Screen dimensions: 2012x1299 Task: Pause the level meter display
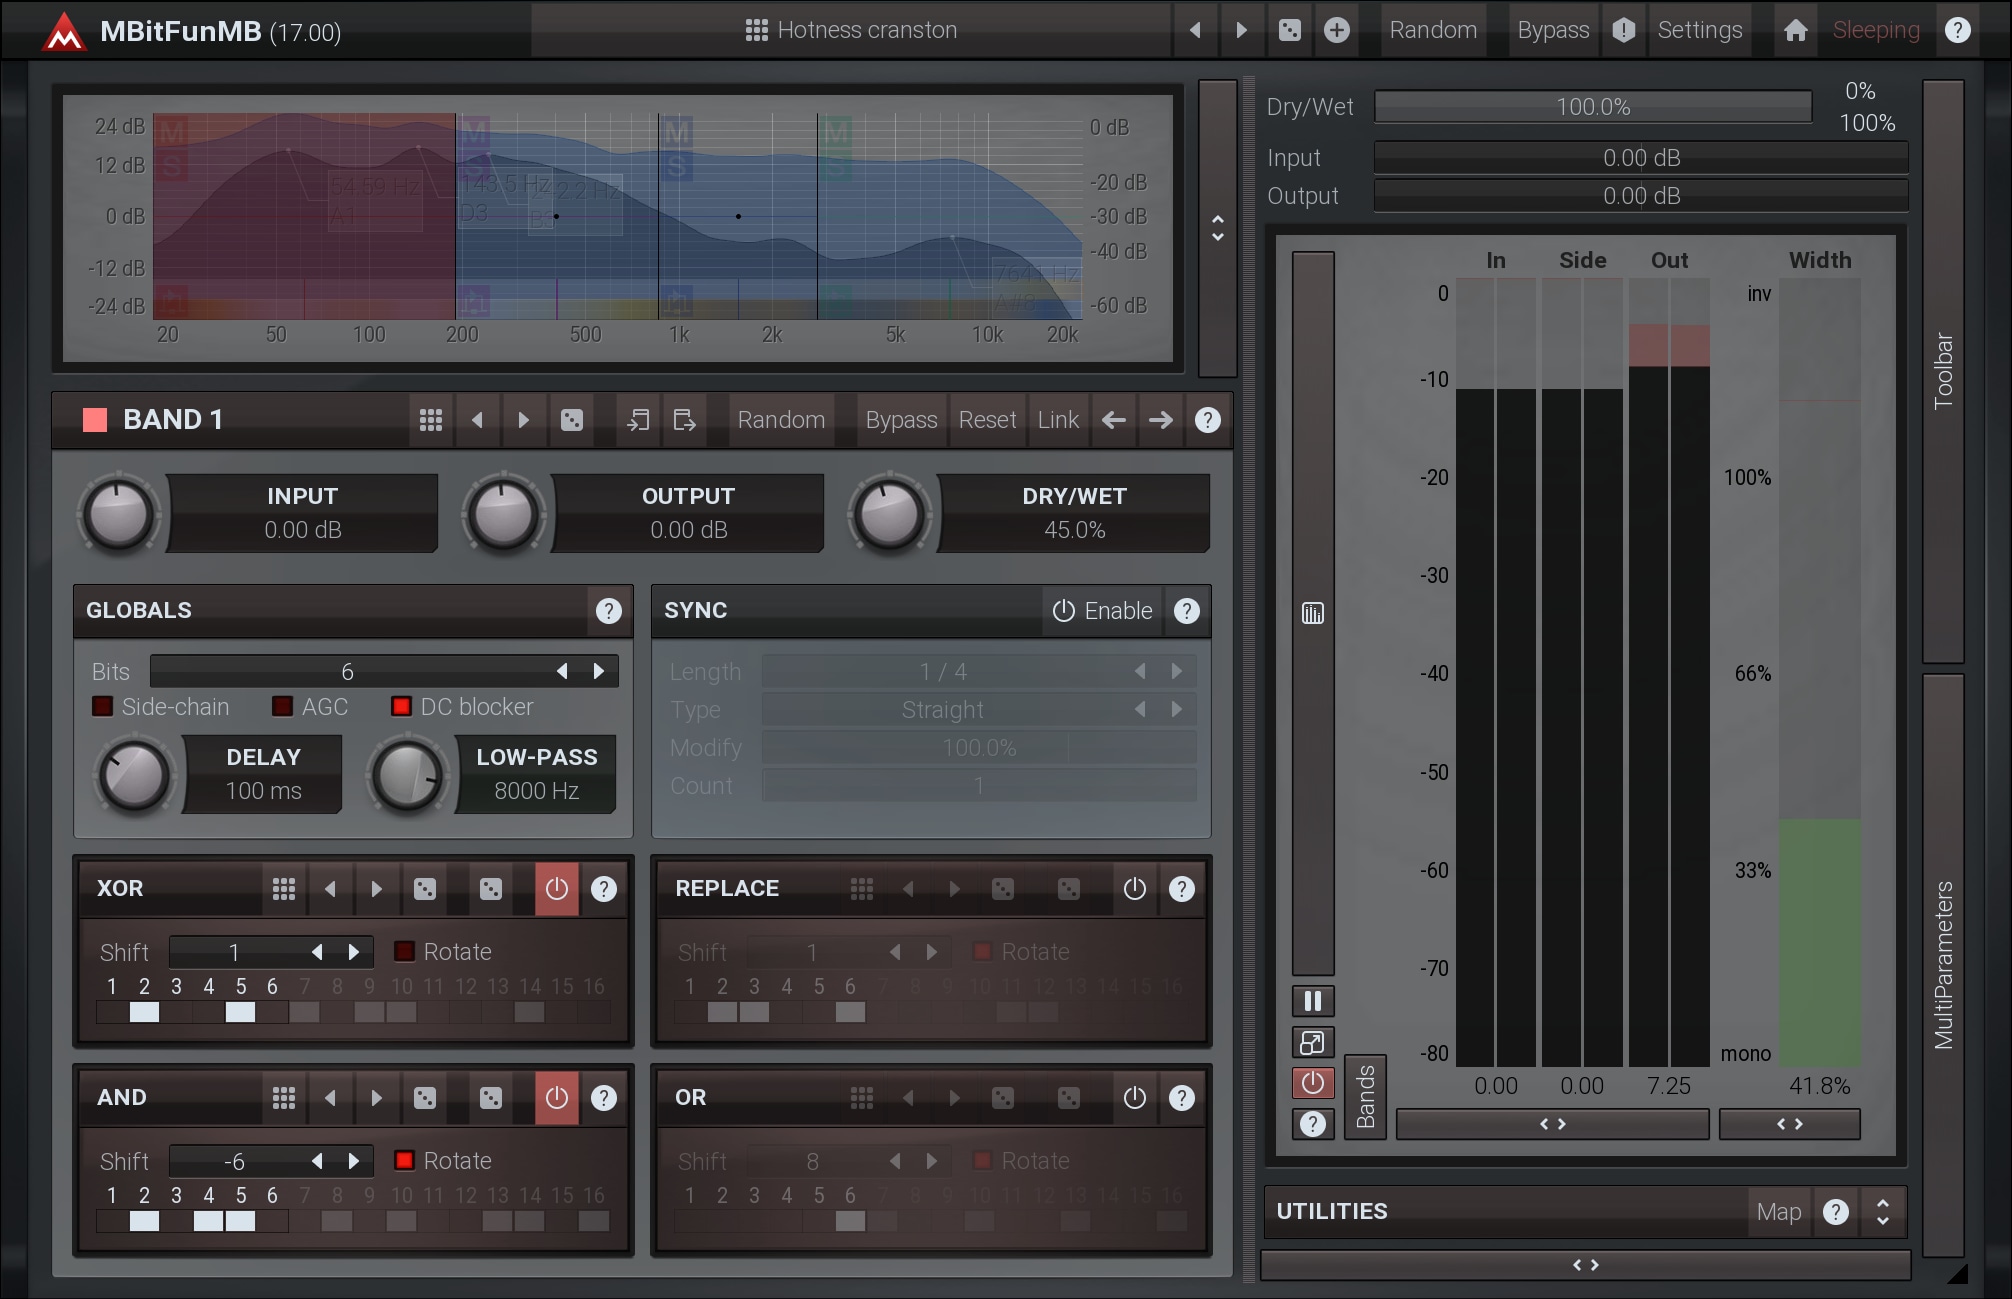[x=1312, y=1001]
